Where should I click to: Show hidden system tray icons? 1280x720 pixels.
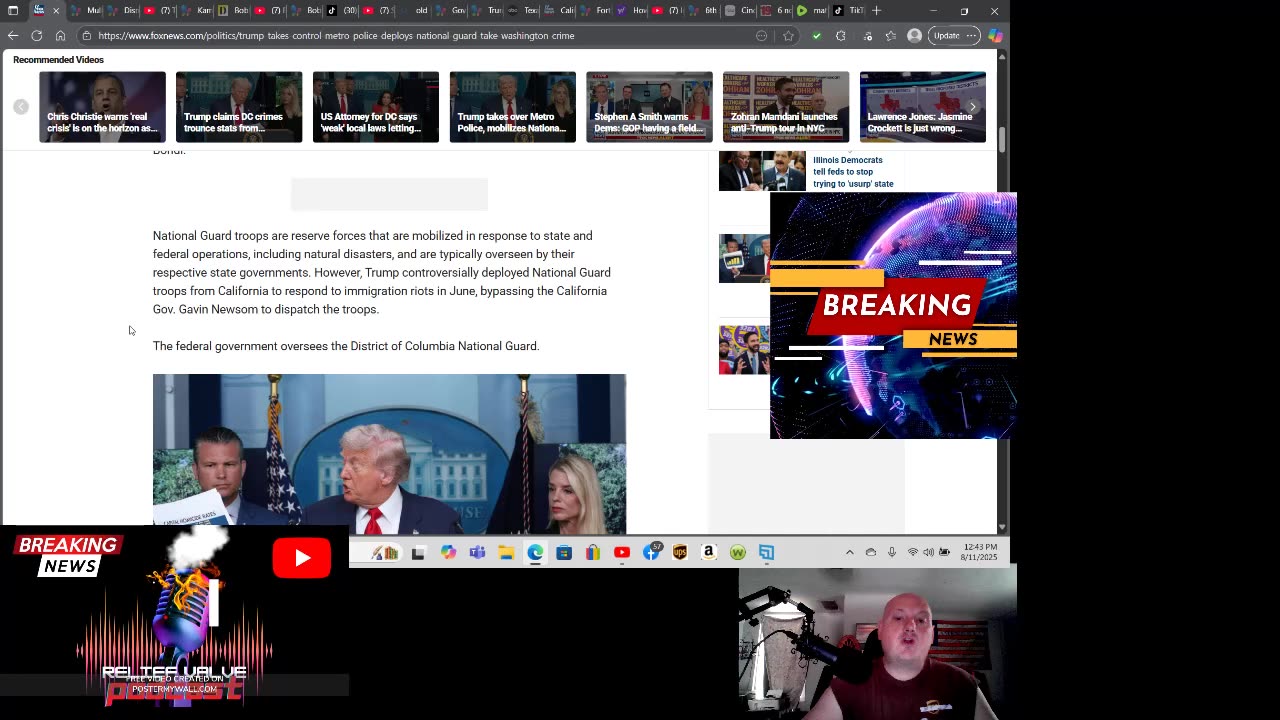(850, 552)
